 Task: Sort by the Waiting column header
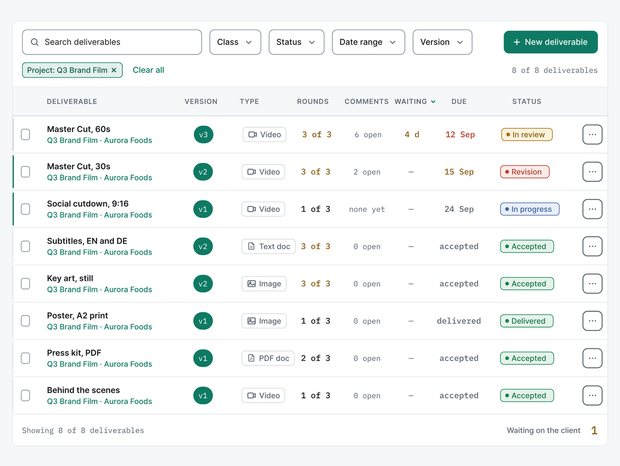tap(415, 102)
